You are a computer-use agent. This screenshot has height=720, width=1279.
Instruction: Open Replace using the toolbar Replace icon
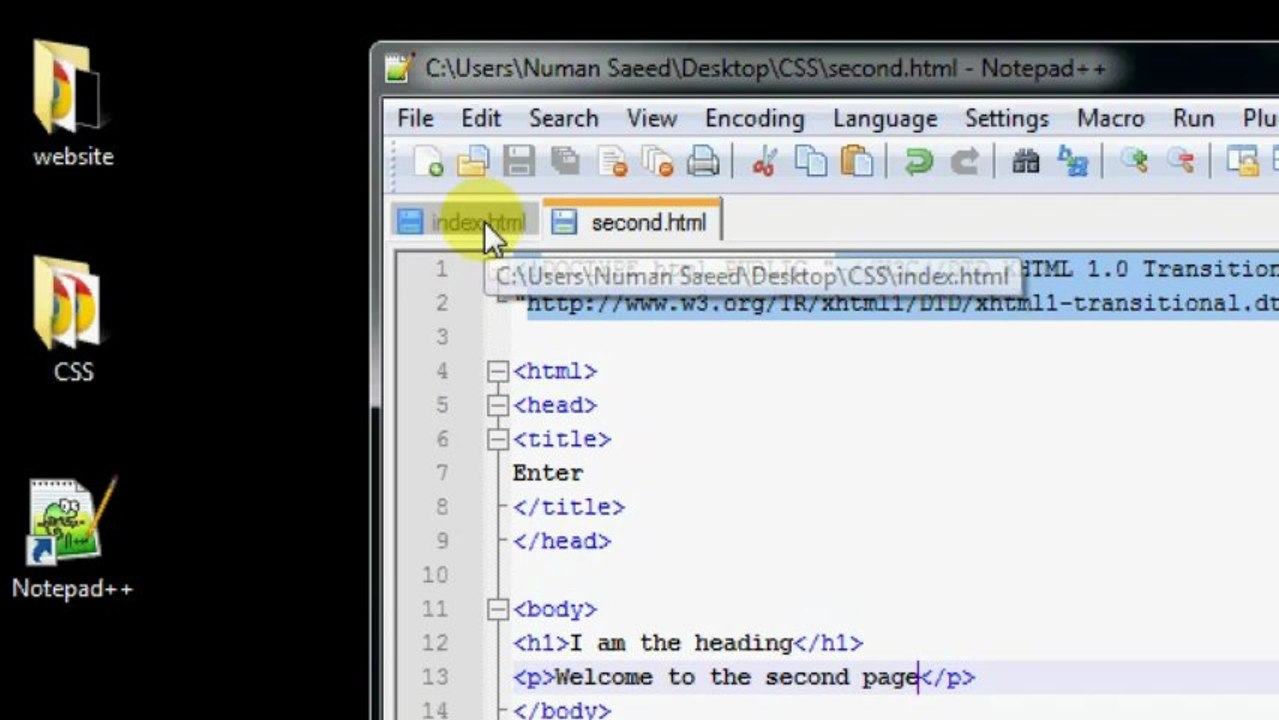(1073, 161)
